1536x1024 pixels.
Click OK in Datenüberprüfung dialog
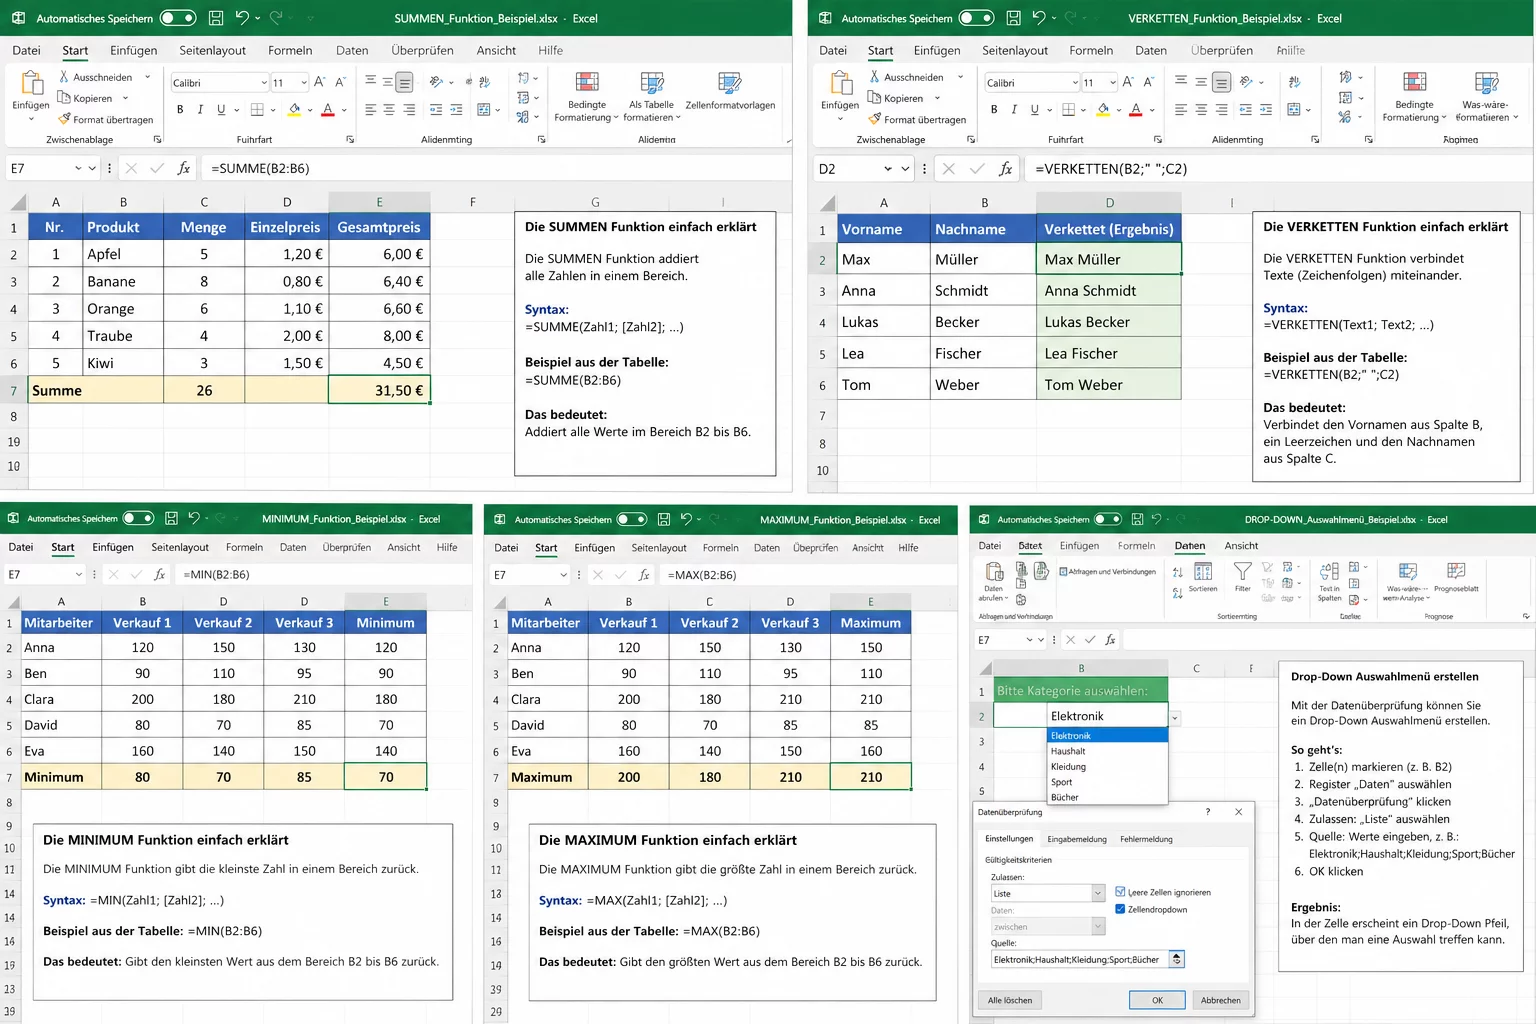1157,1000
